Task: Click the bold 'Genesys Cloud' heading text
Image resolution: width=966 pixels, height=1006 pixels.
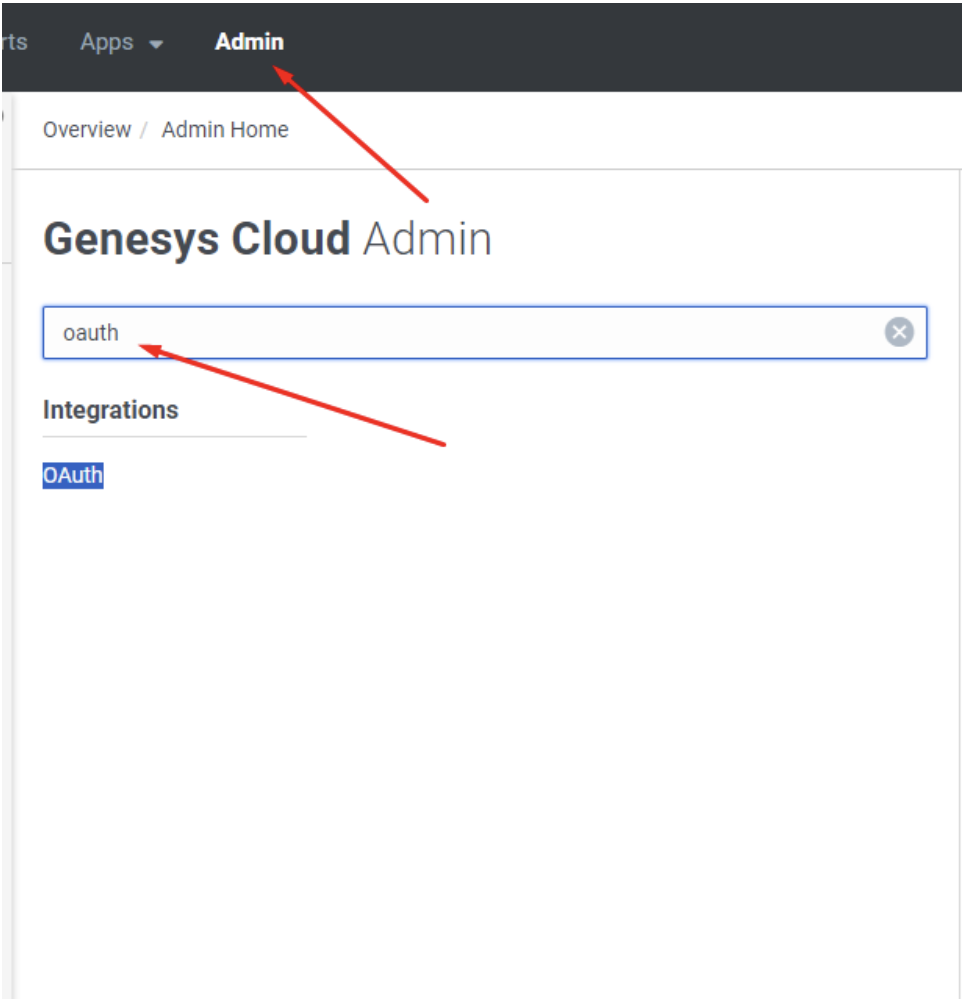Action: [x=197, y=239]
